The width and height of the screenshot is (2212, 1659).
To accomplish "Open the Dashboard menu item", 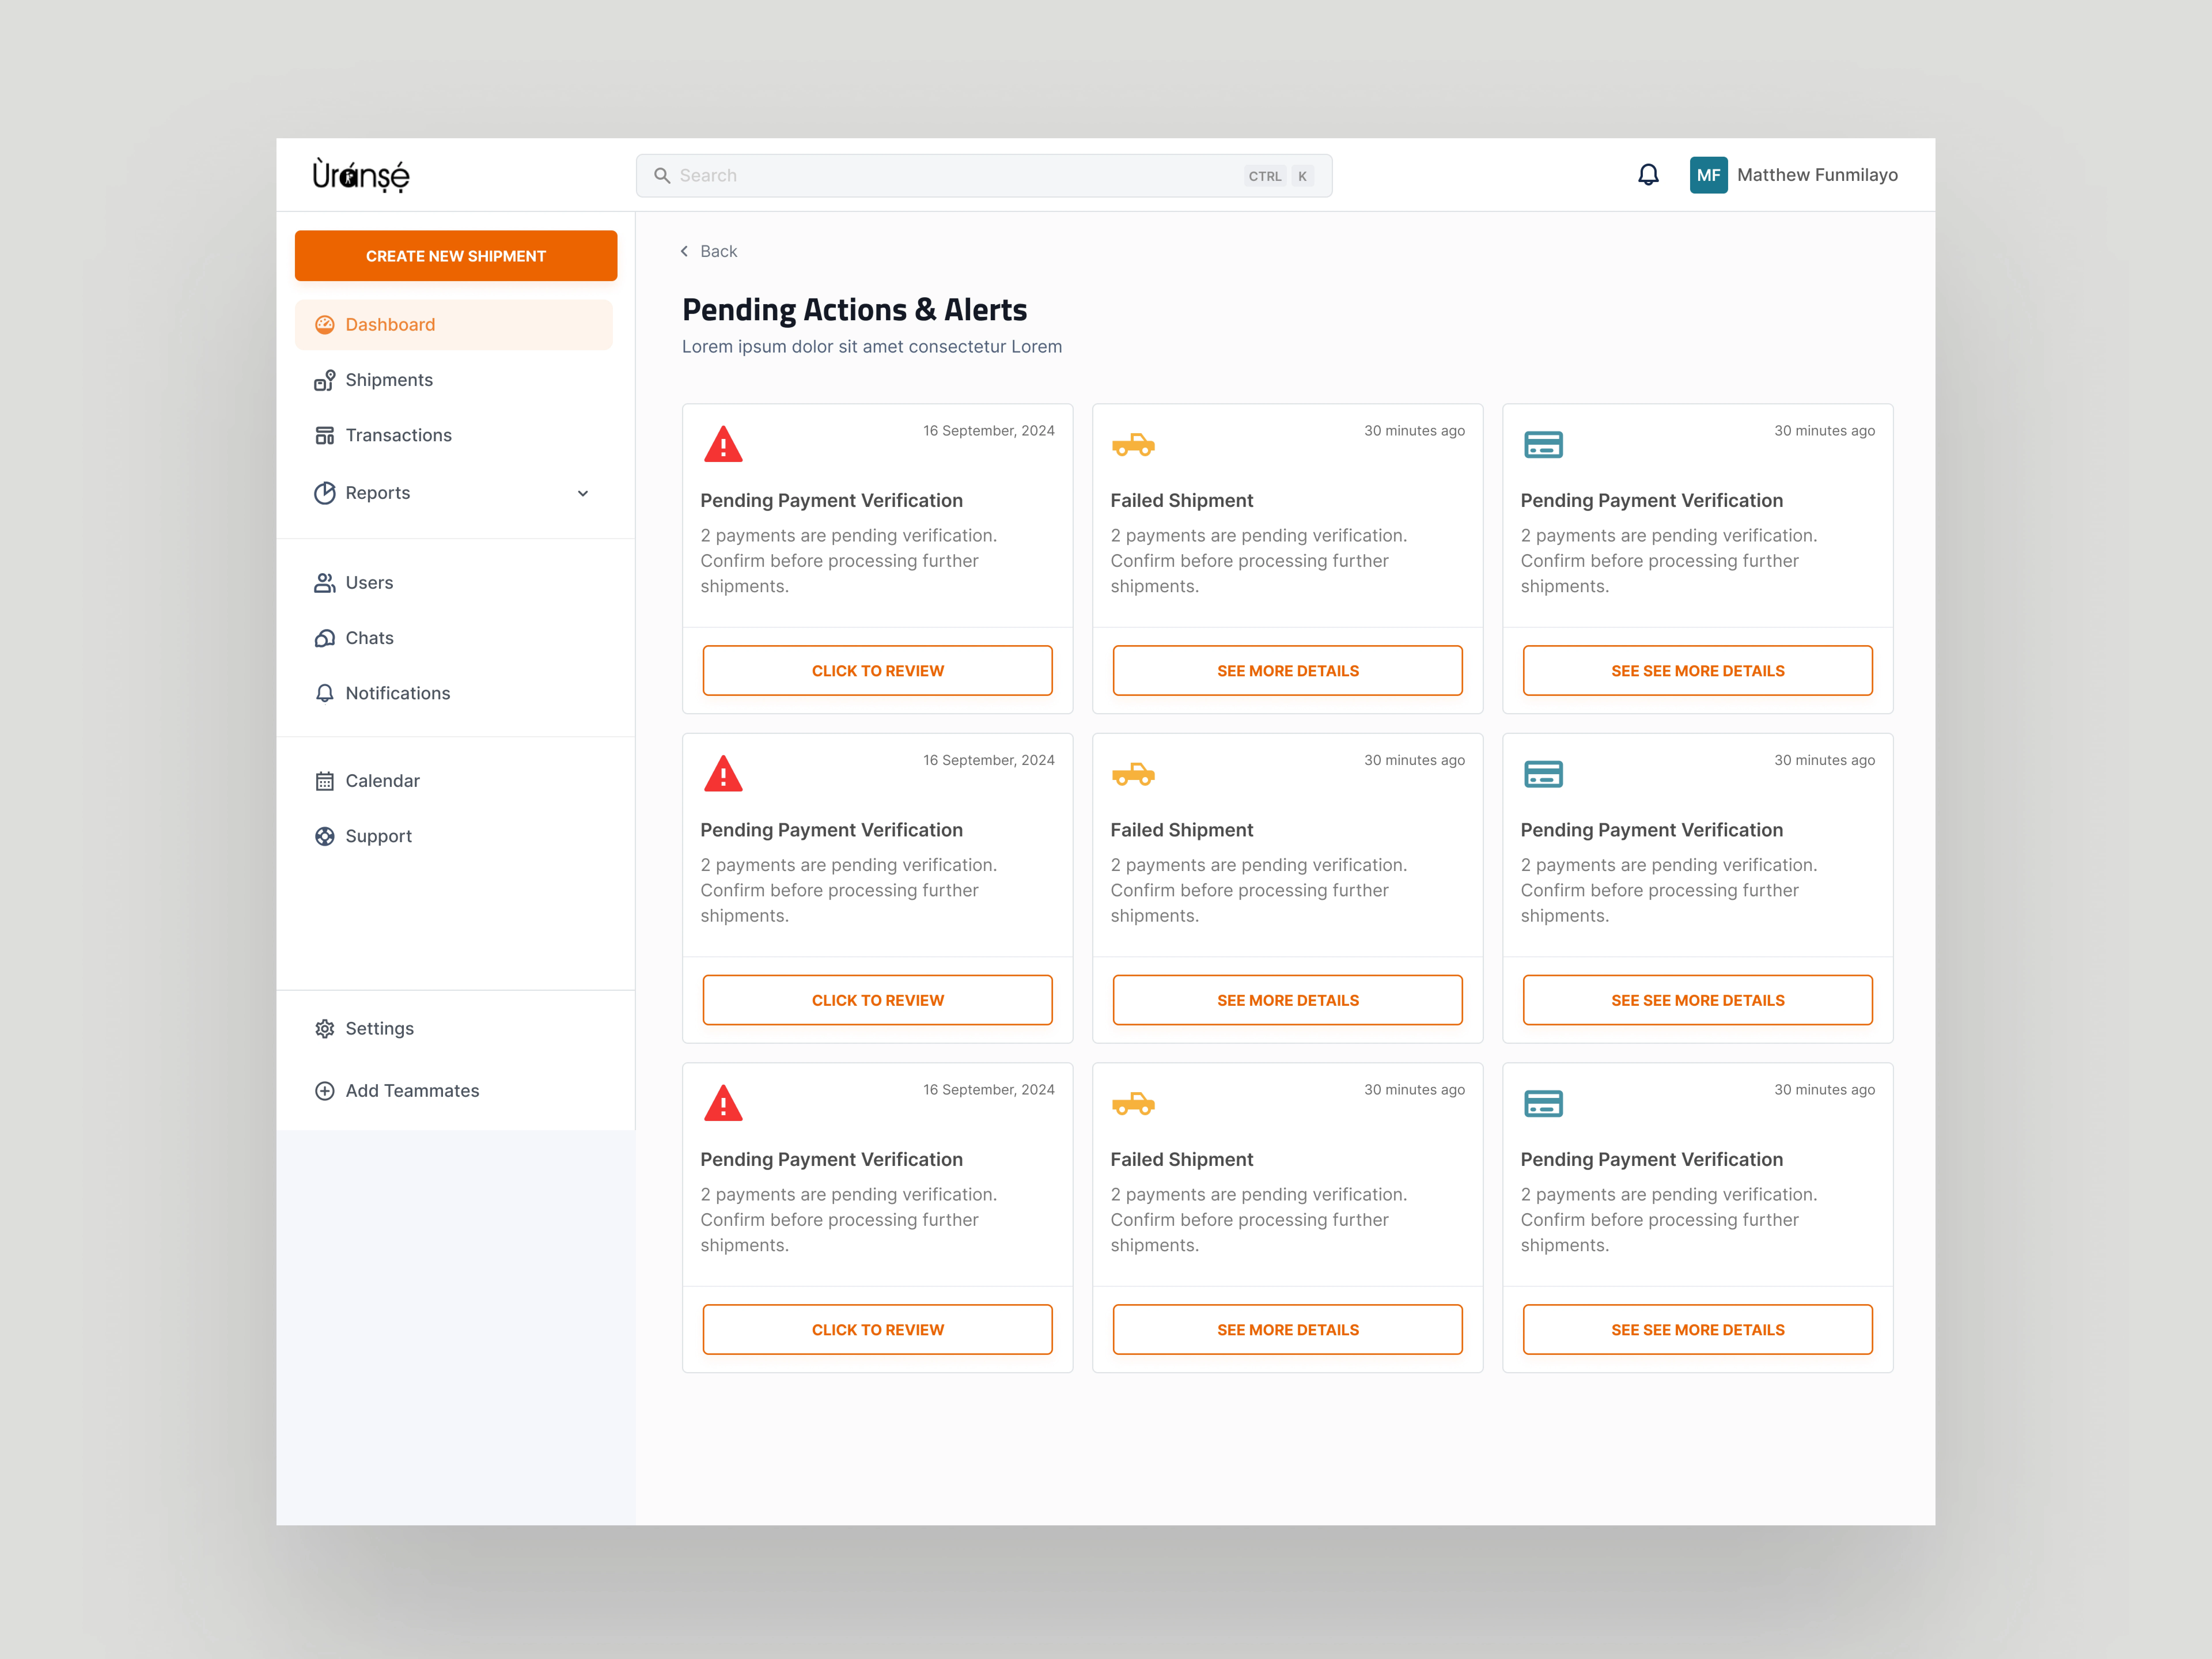I will pos(454,325).
